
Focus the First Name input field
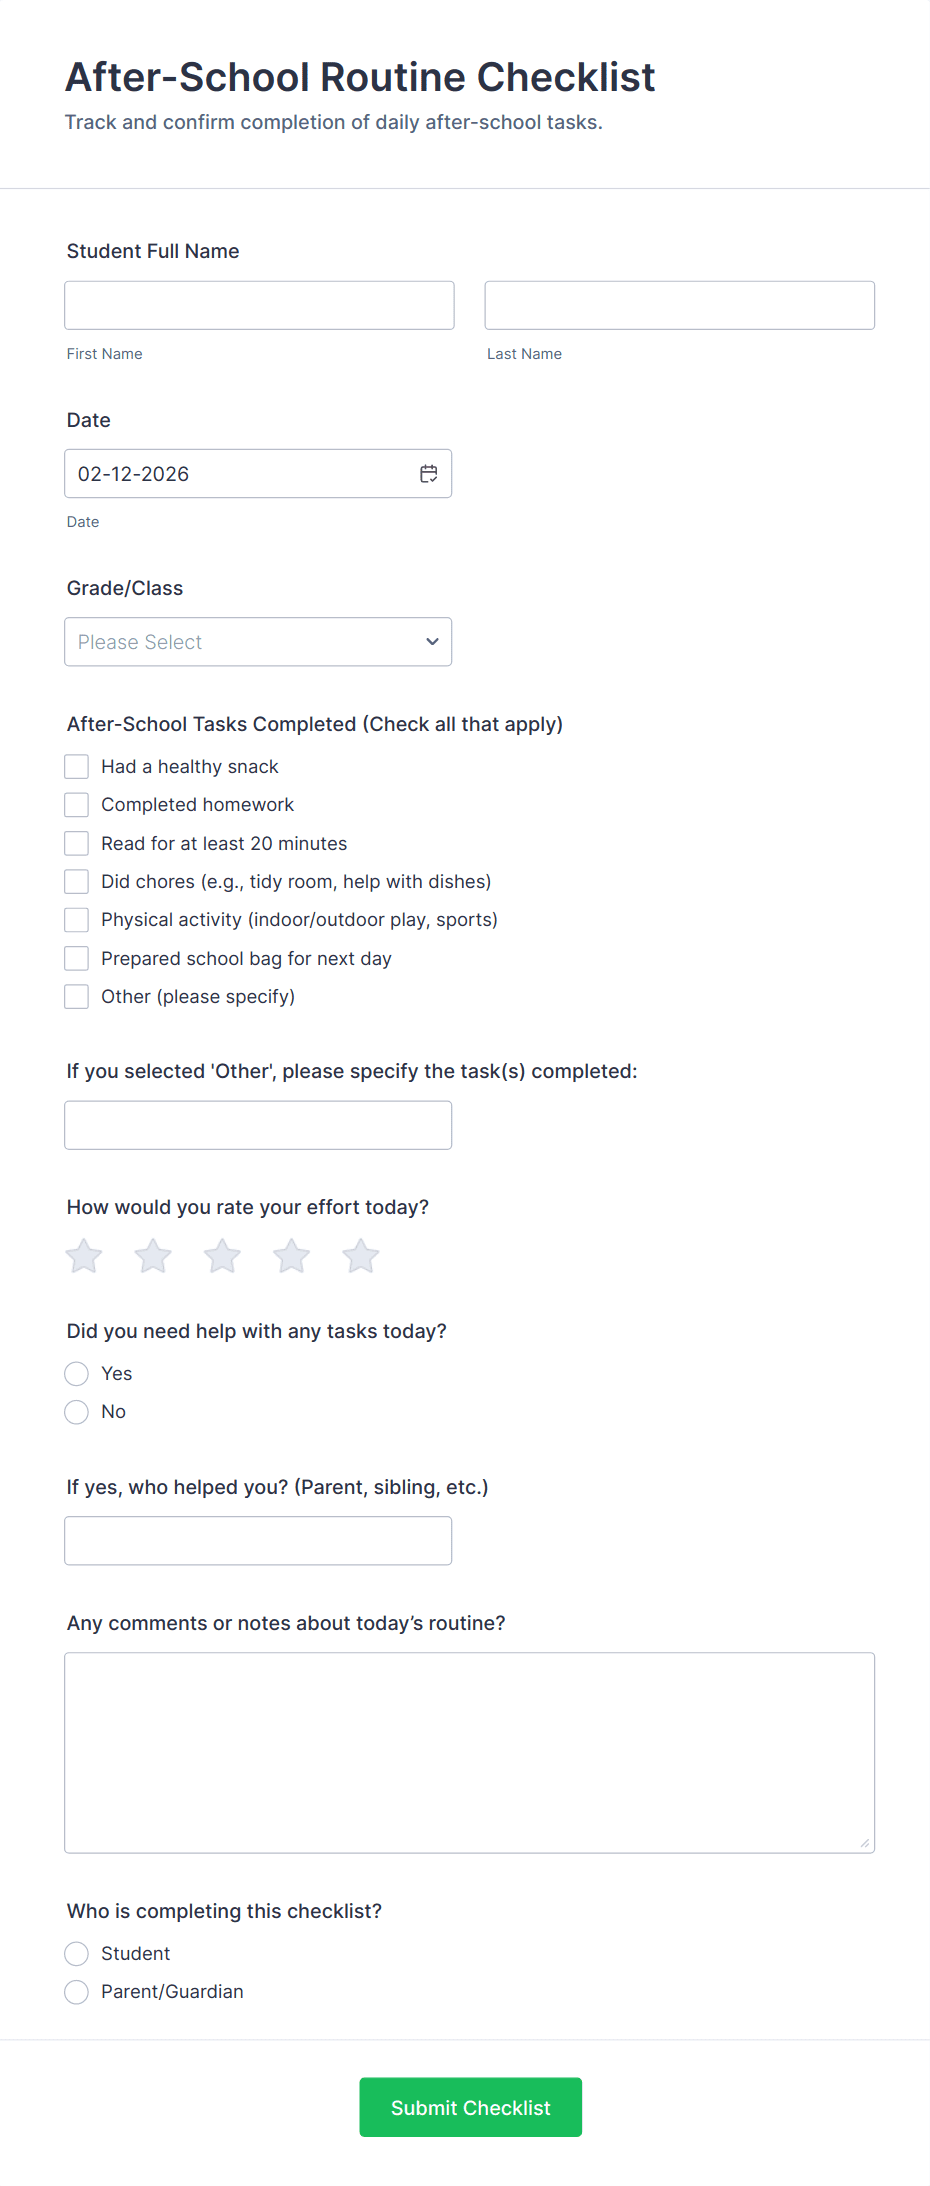pos(259,305)
